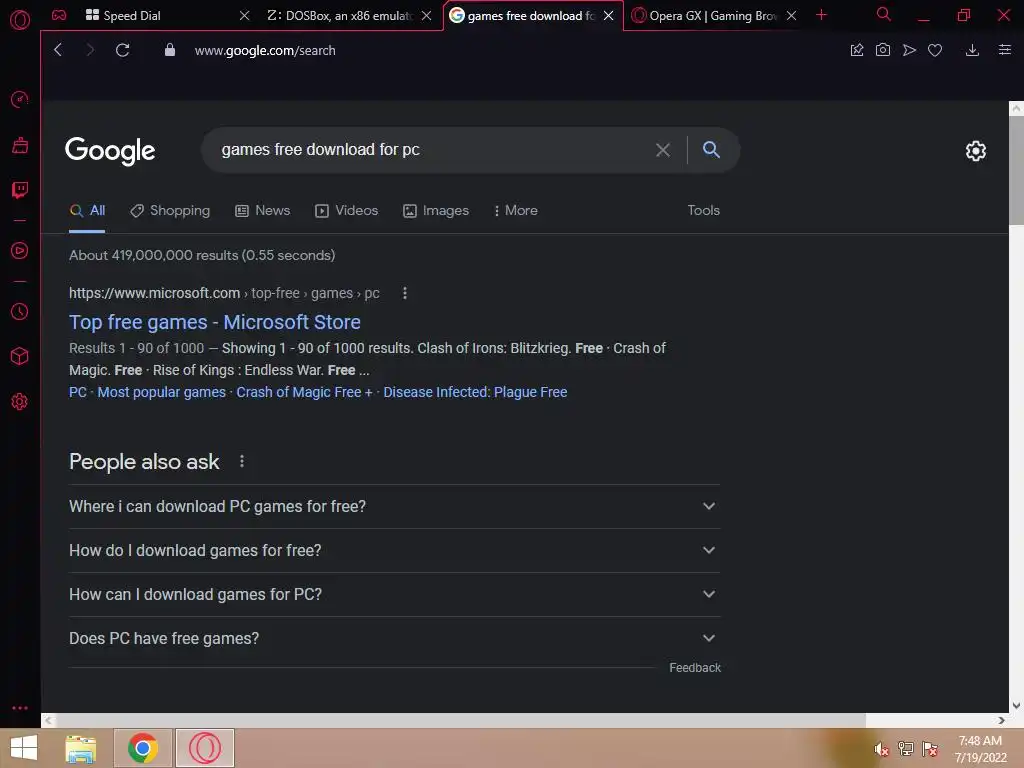Click the Feedback link
Image resolution: width=1024 pixels, height=768 pixels.
point(695,667)
